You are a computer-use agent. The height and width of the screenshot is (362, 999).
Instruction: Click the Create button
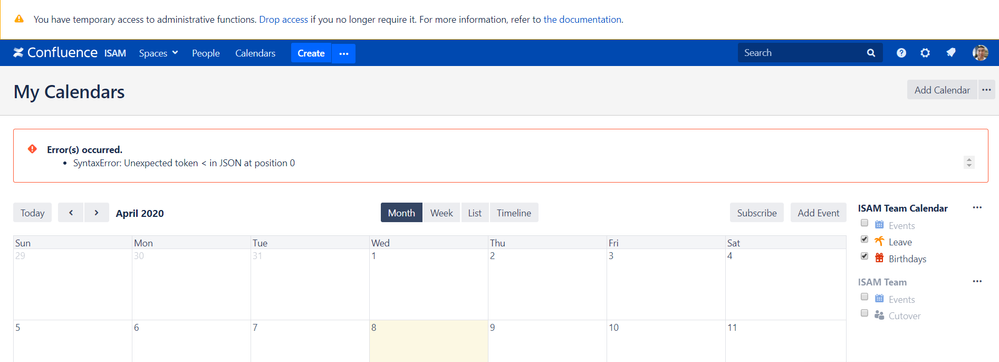[312, 54]
